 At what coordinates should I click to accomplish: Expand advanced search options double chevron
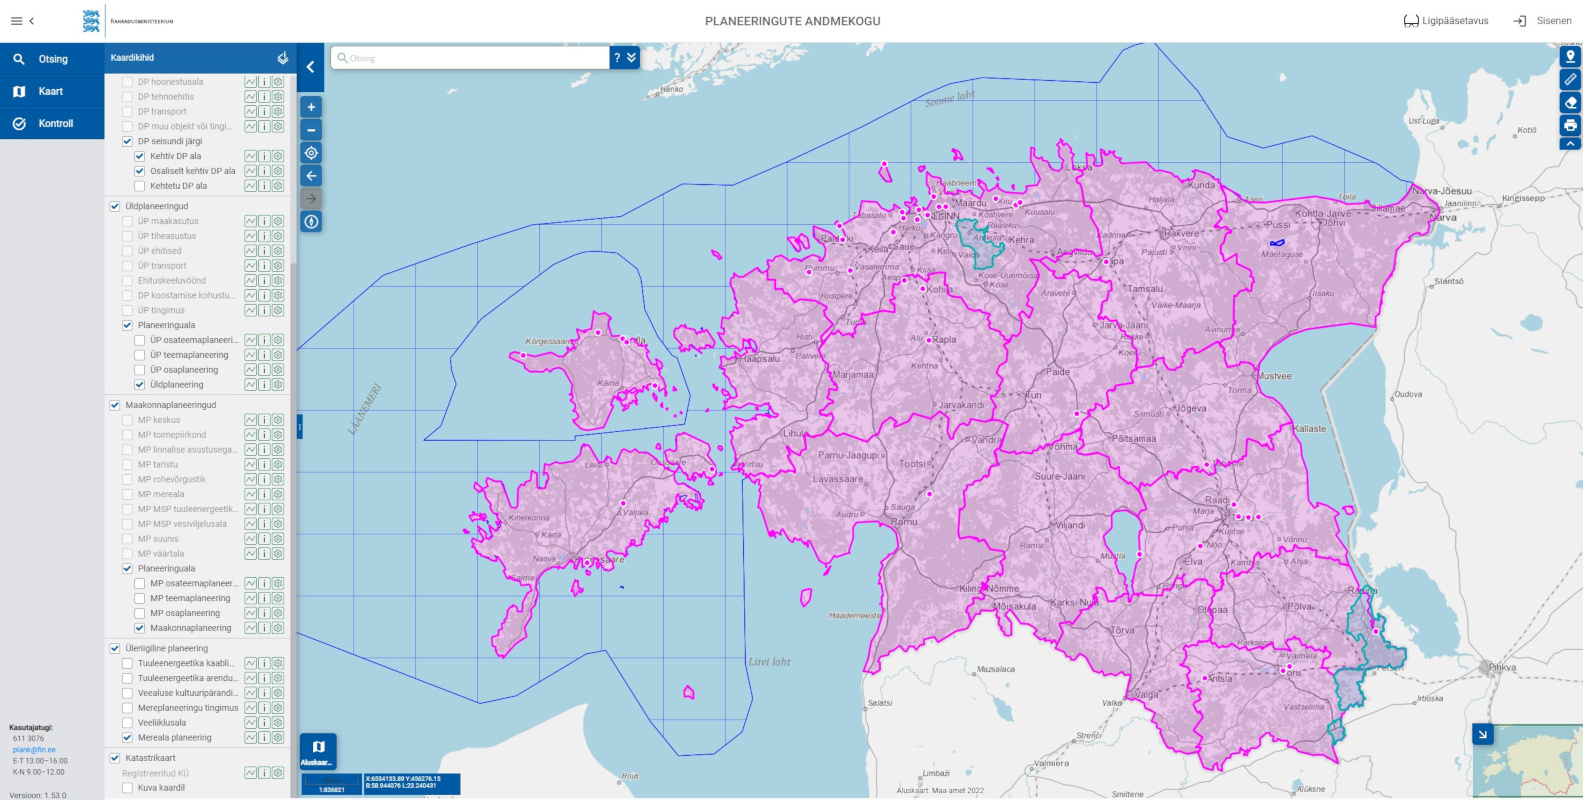[x=632, y=58]
